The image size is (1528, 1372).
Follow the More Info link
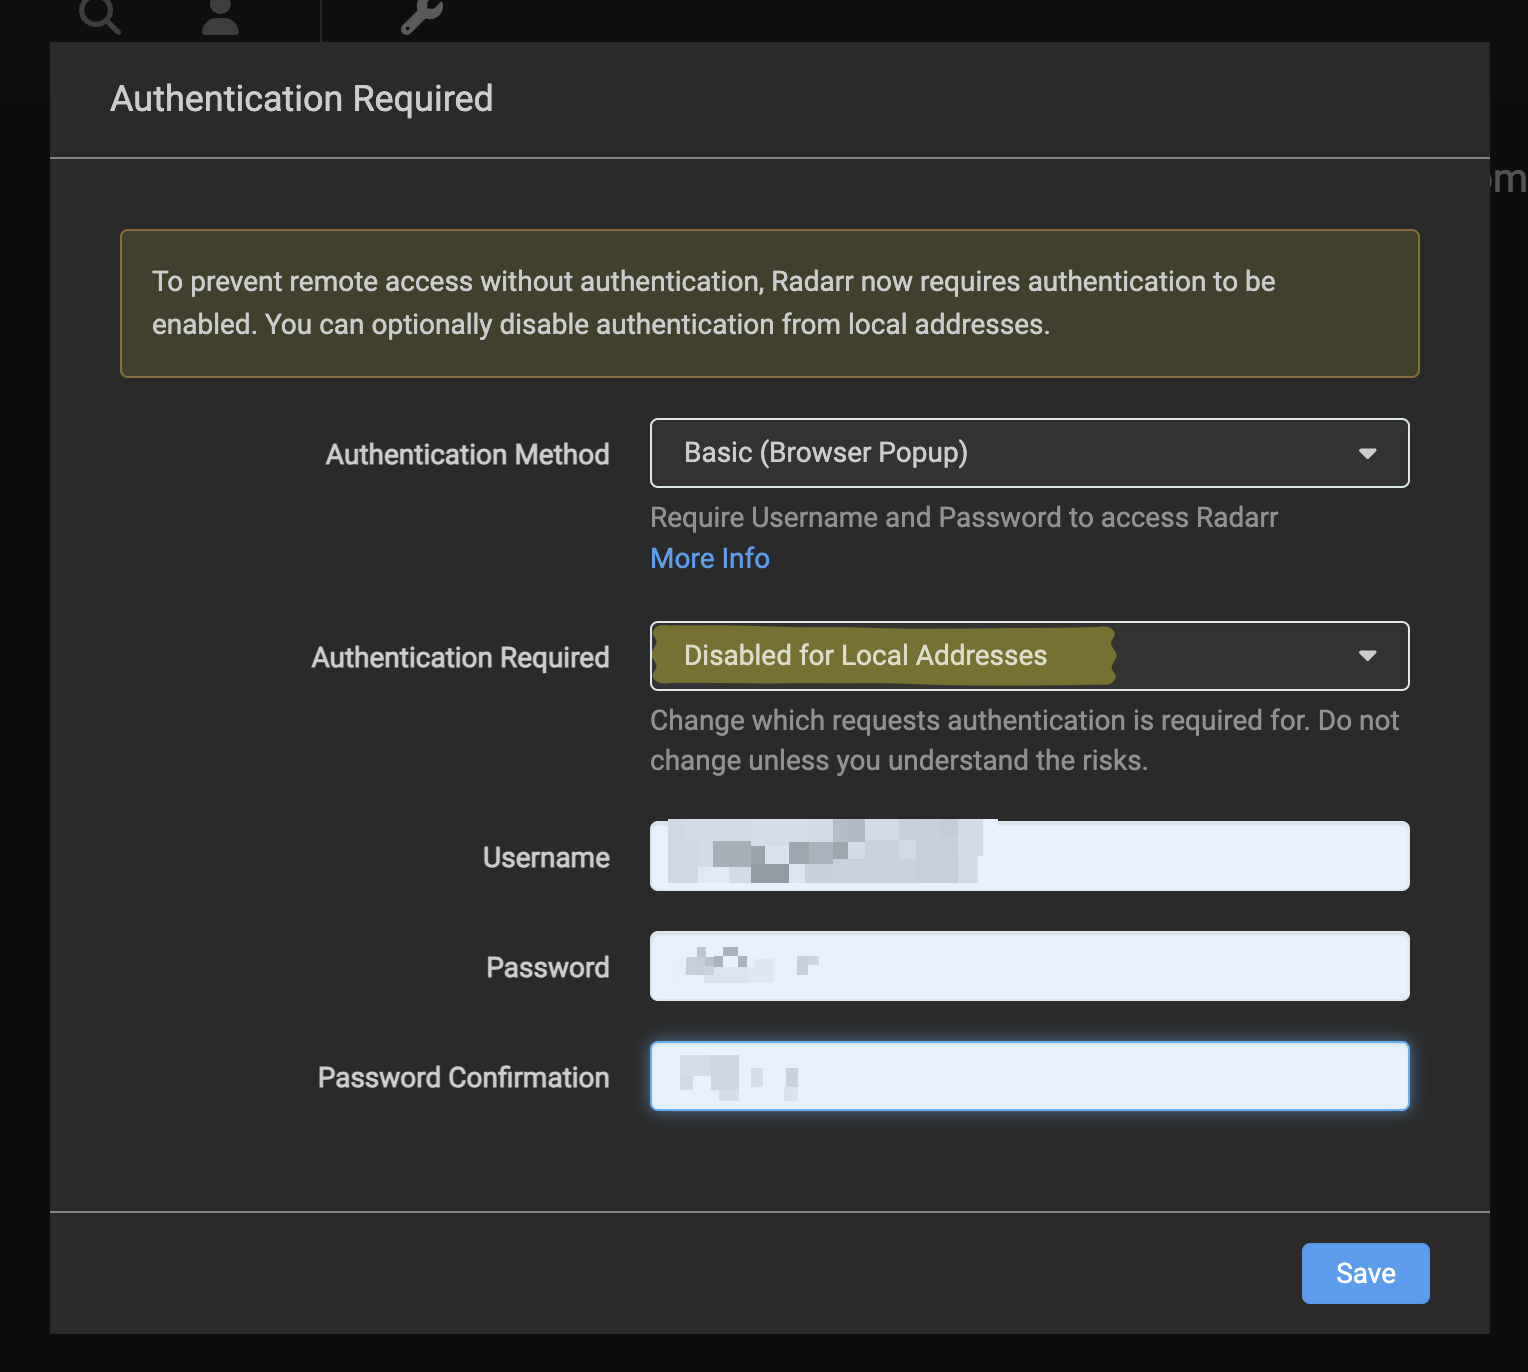[x=710, y=558]
